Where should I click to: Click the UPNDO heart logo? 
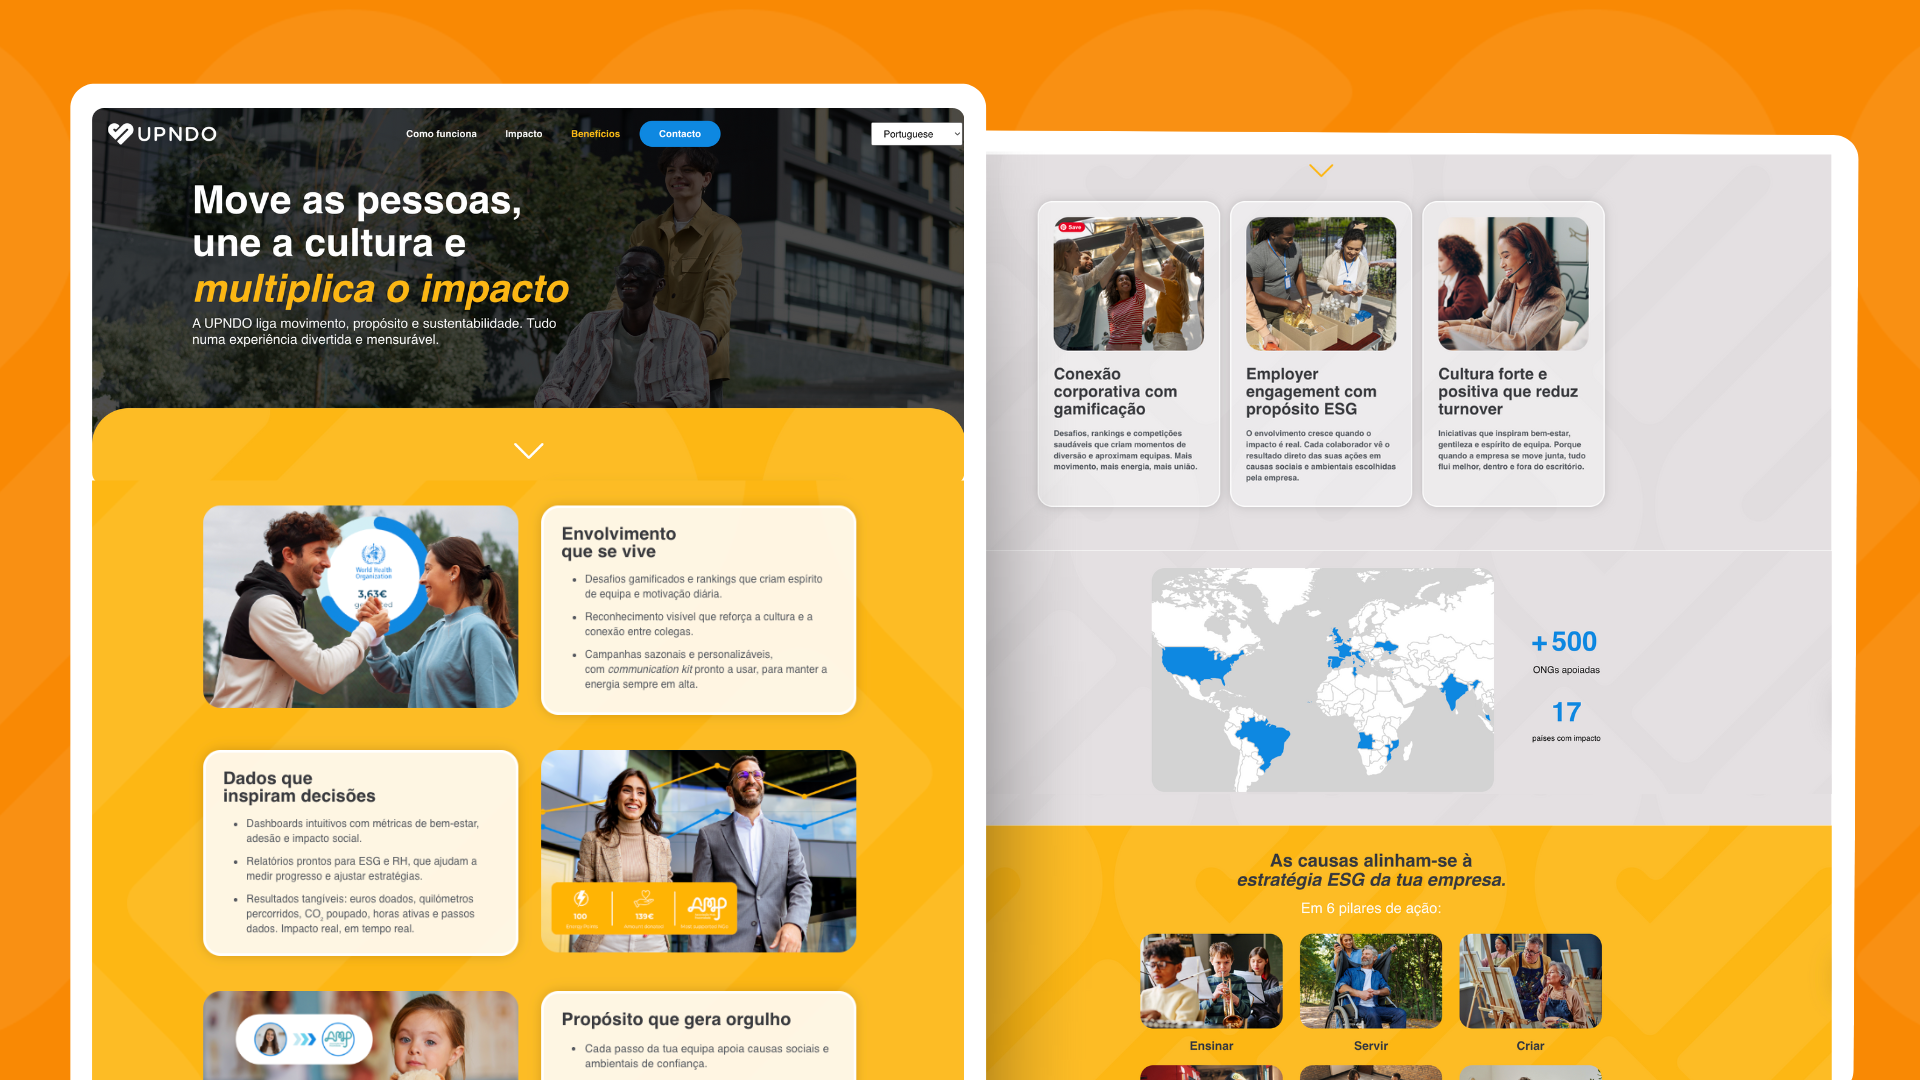coord(121,133)
